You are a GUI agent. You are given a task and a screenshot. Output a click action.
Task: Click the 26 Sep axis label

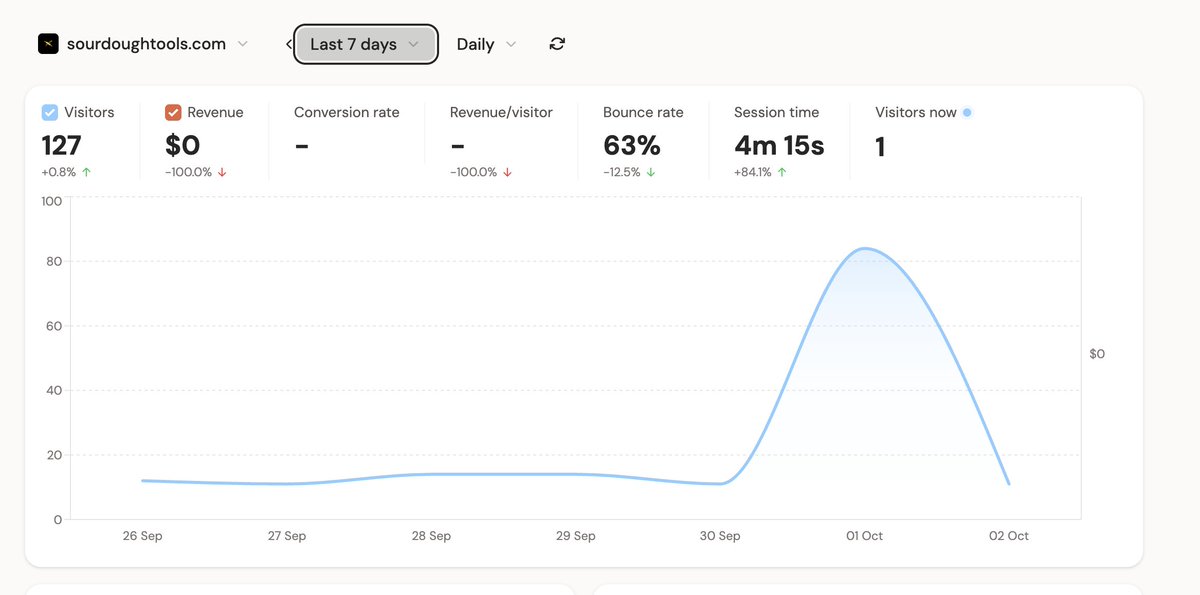tap(142, 536)
